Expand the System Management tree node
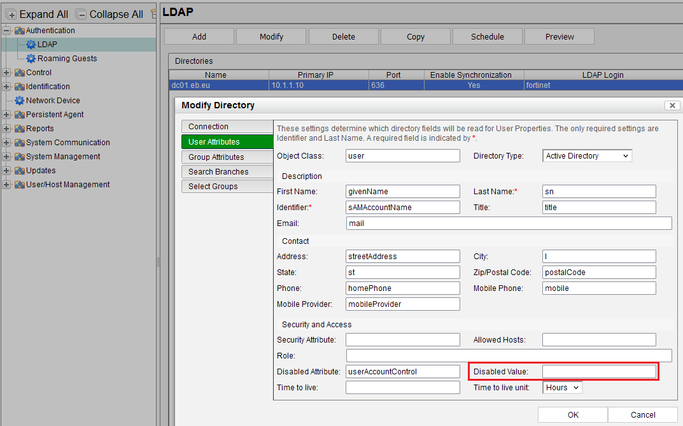 [6, 156]
